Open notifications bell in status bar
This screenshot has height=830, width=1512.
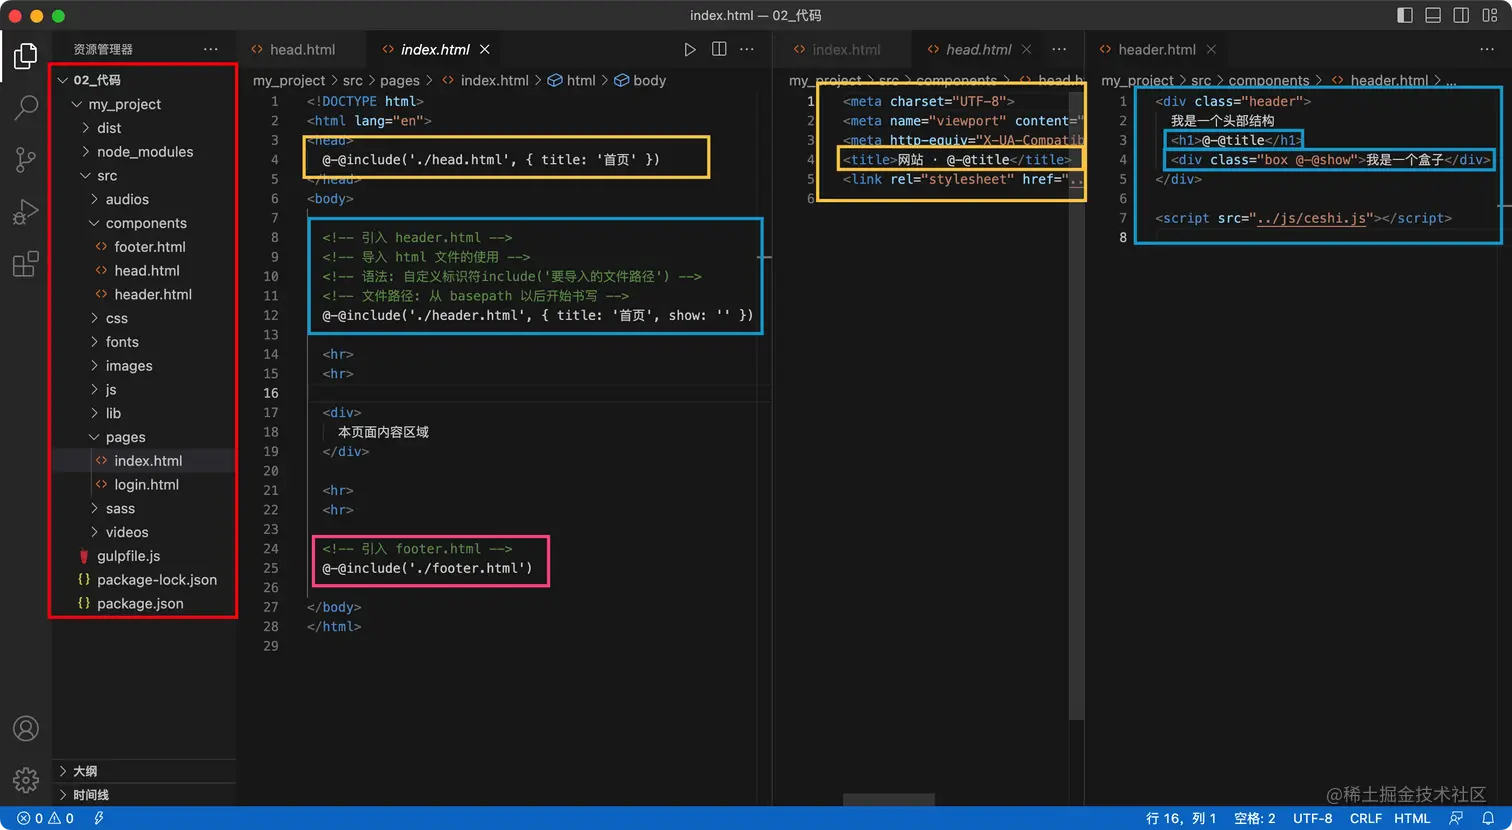pyautogui.click(x=1488, y=818)
